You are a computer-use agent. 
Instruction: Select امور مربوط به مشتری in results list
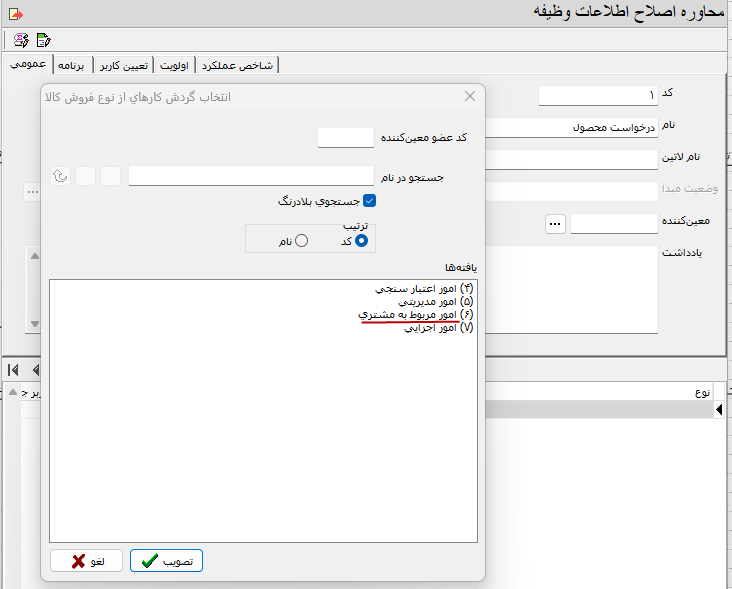click(x=415, y=314)
